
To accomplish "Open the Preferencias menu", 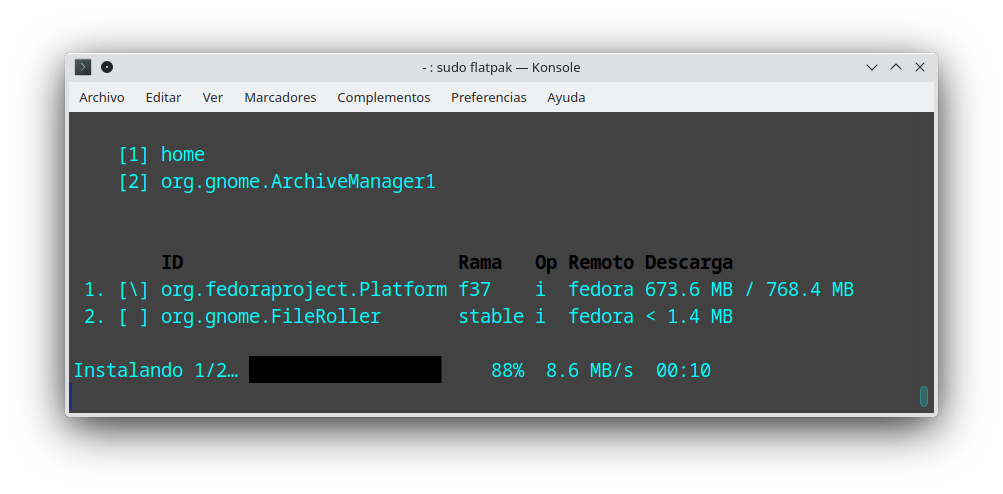I will coord(489,97).
